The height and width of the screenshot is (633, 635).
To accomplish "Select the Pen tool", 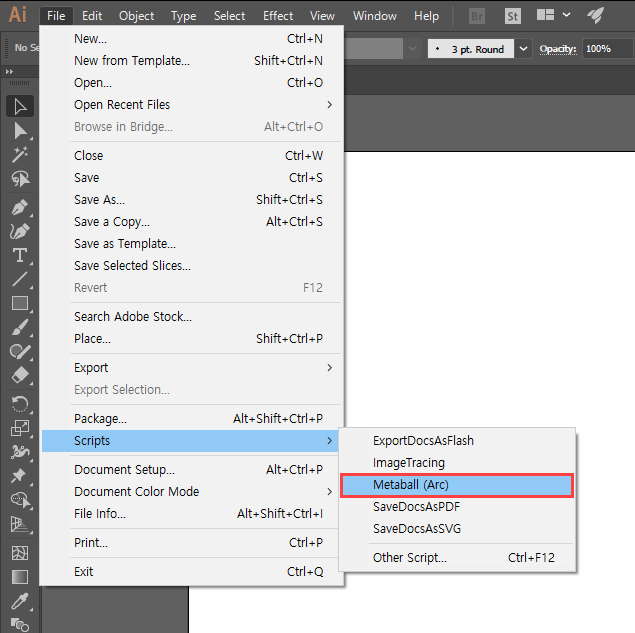I will 20,207.
